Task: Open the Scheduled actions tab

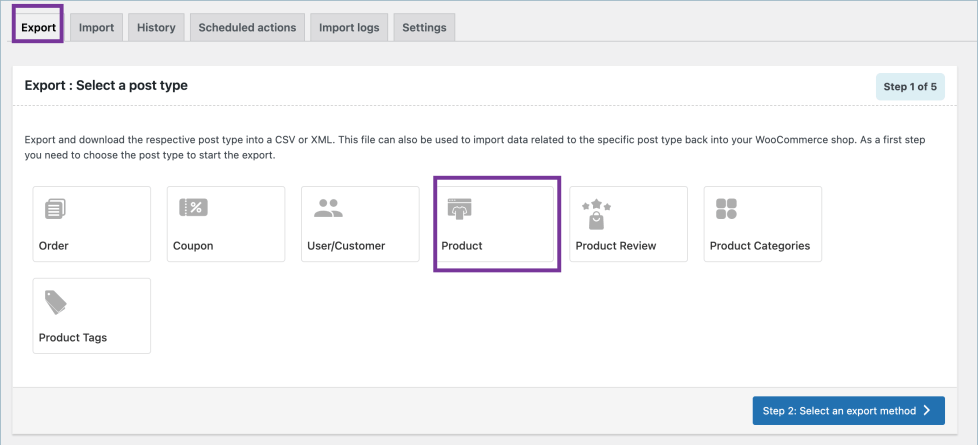Action: 247,27
